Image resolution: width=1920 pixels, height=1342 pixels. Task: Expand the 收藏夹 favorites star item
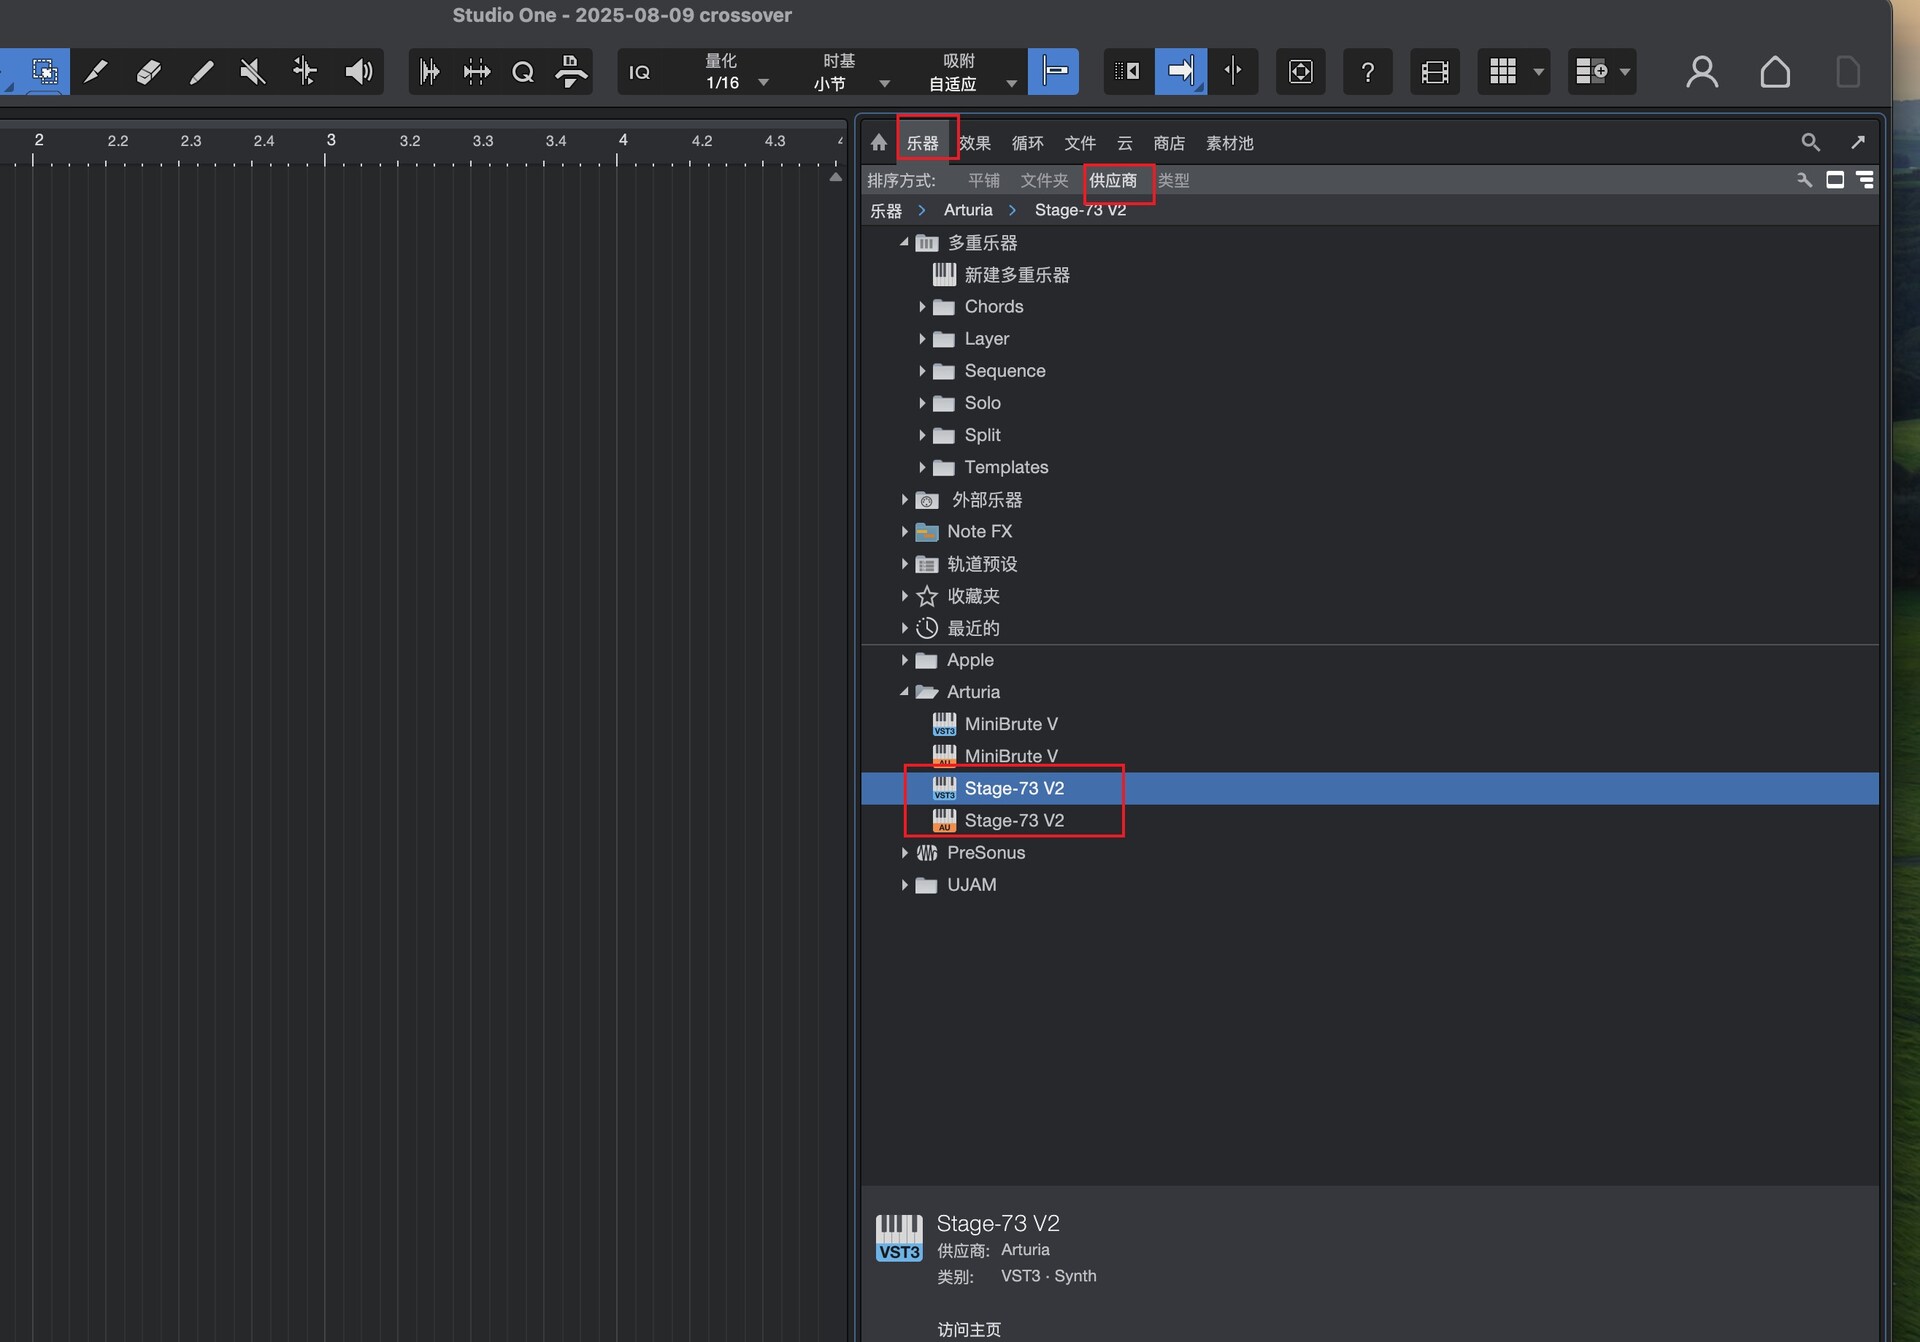[904, 596]
